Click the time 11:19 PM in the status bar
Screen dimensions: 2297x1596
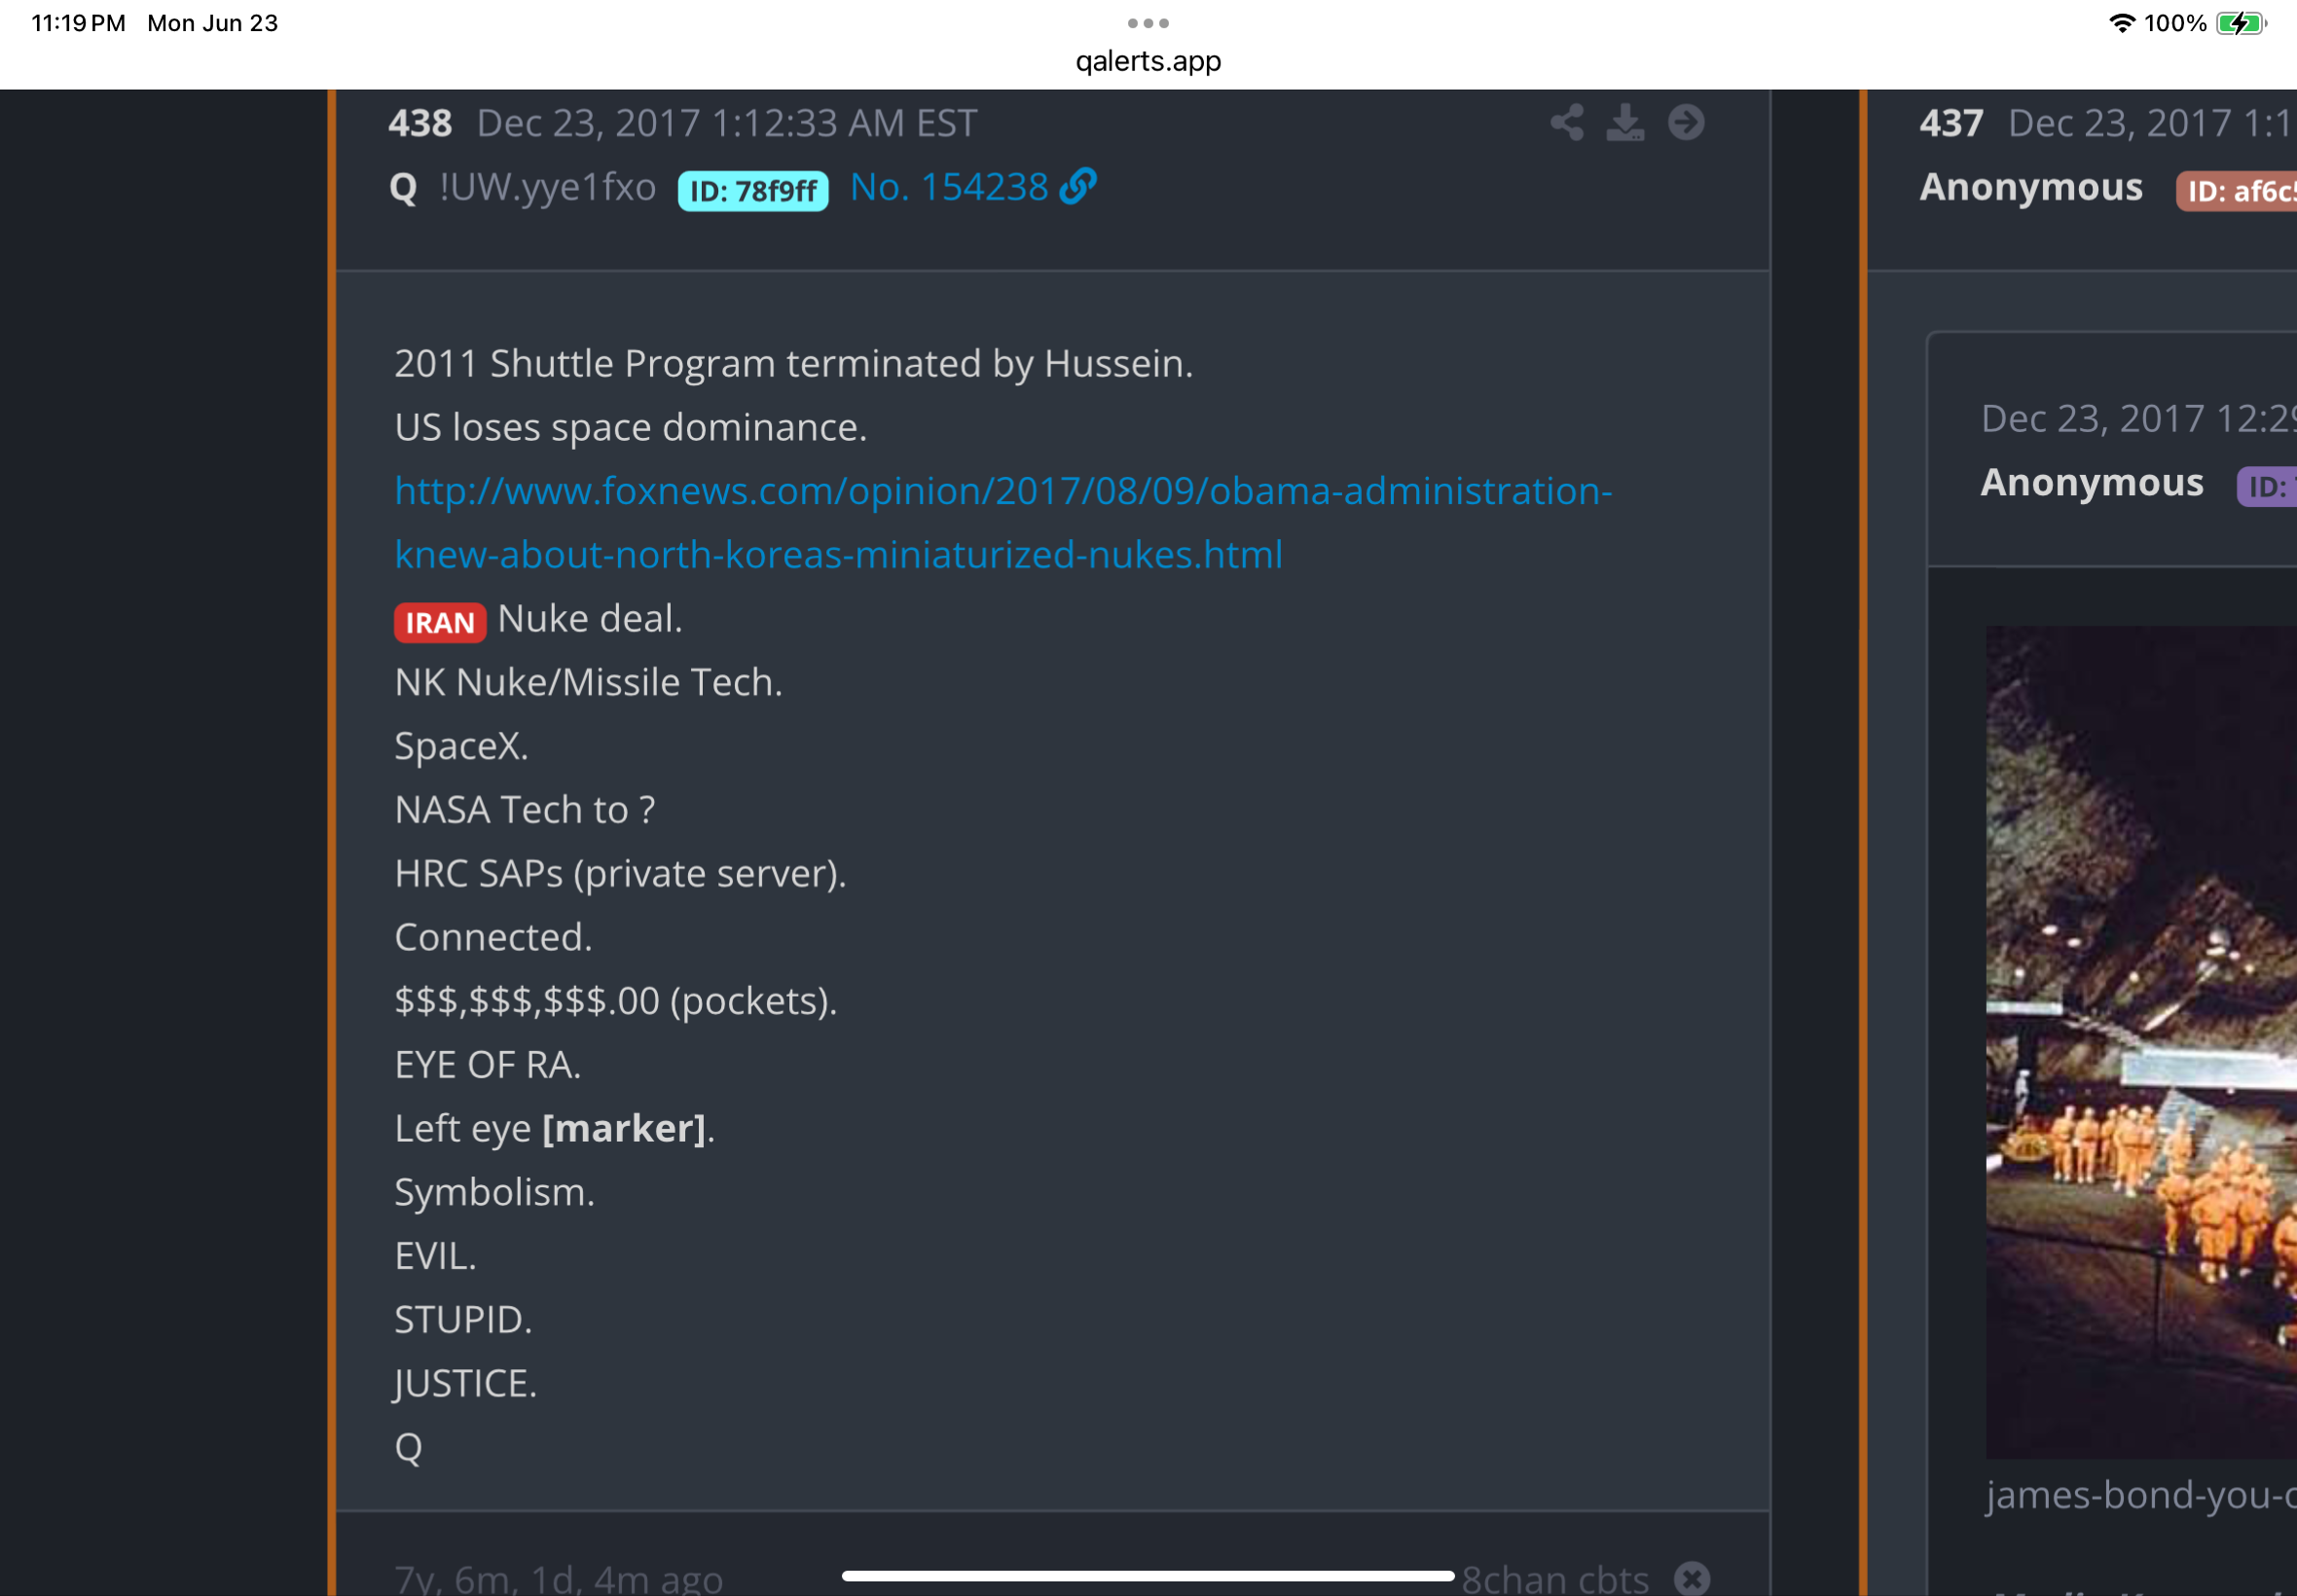(x=78, y=23)
